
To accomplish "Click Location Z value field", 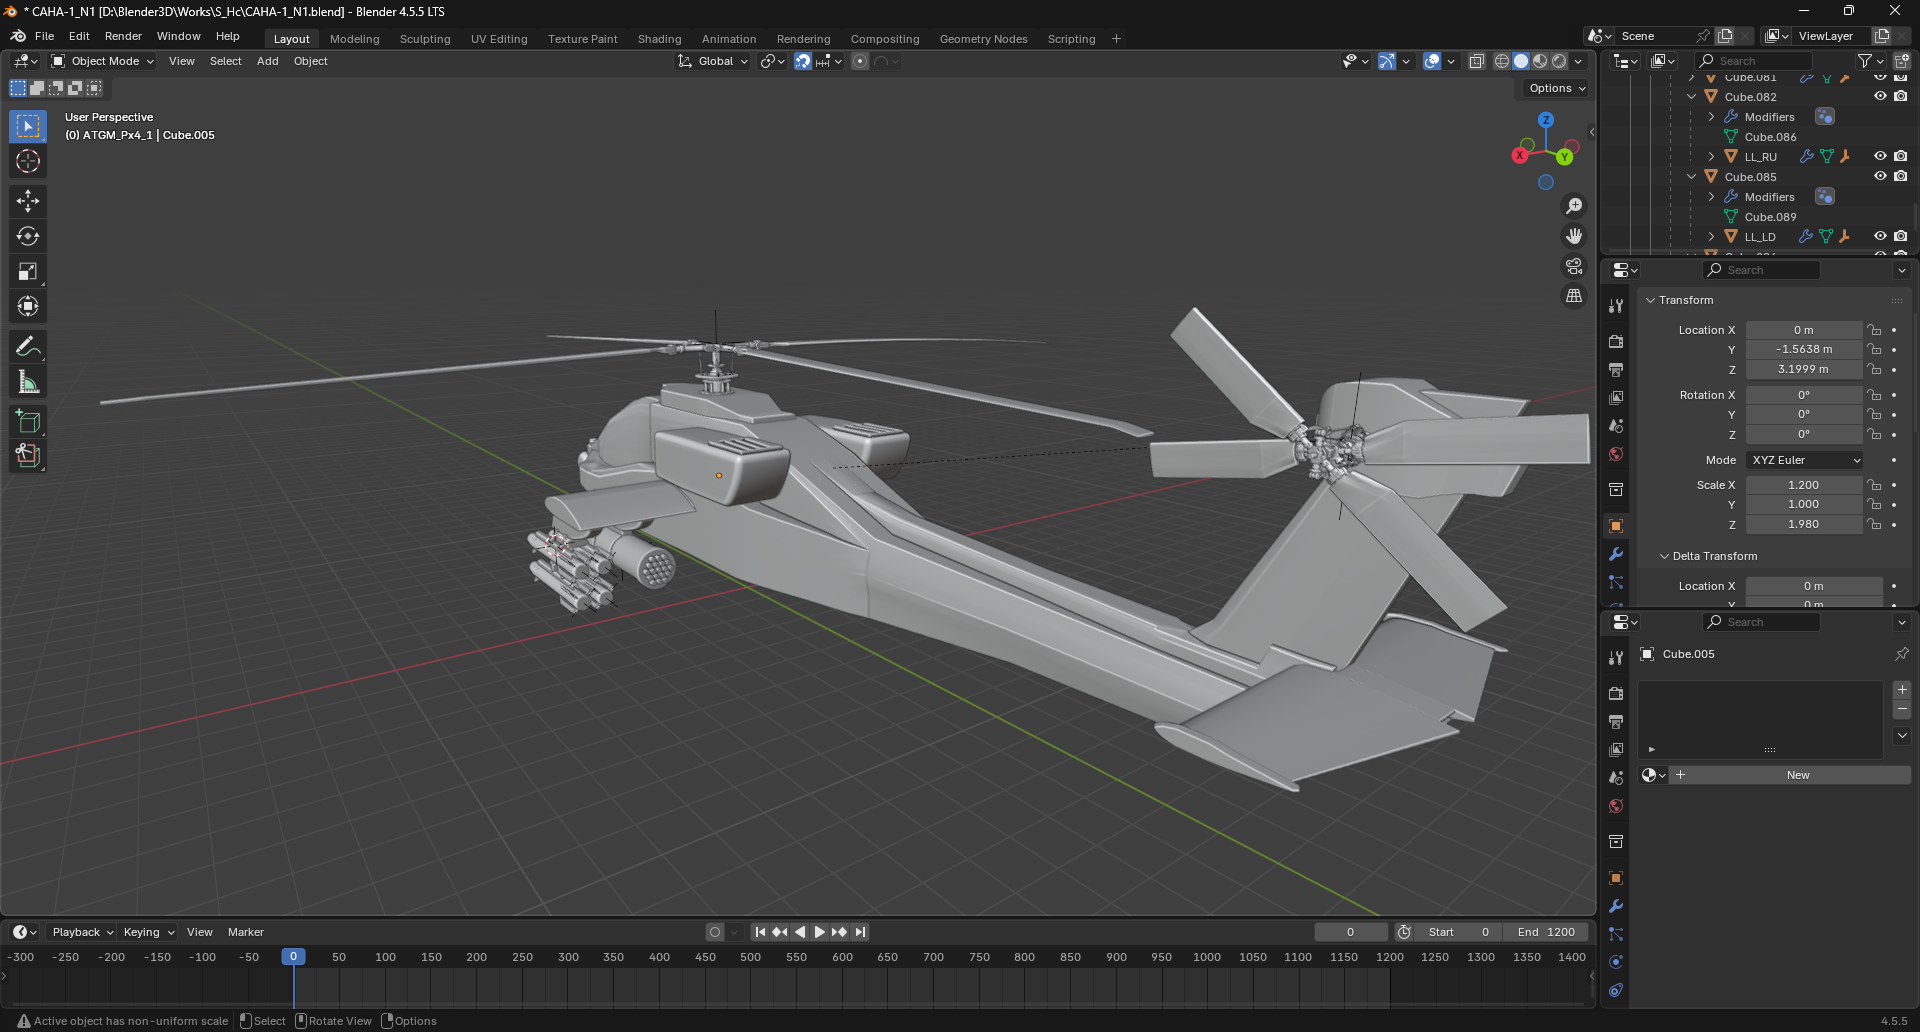I will point(1804,369).
